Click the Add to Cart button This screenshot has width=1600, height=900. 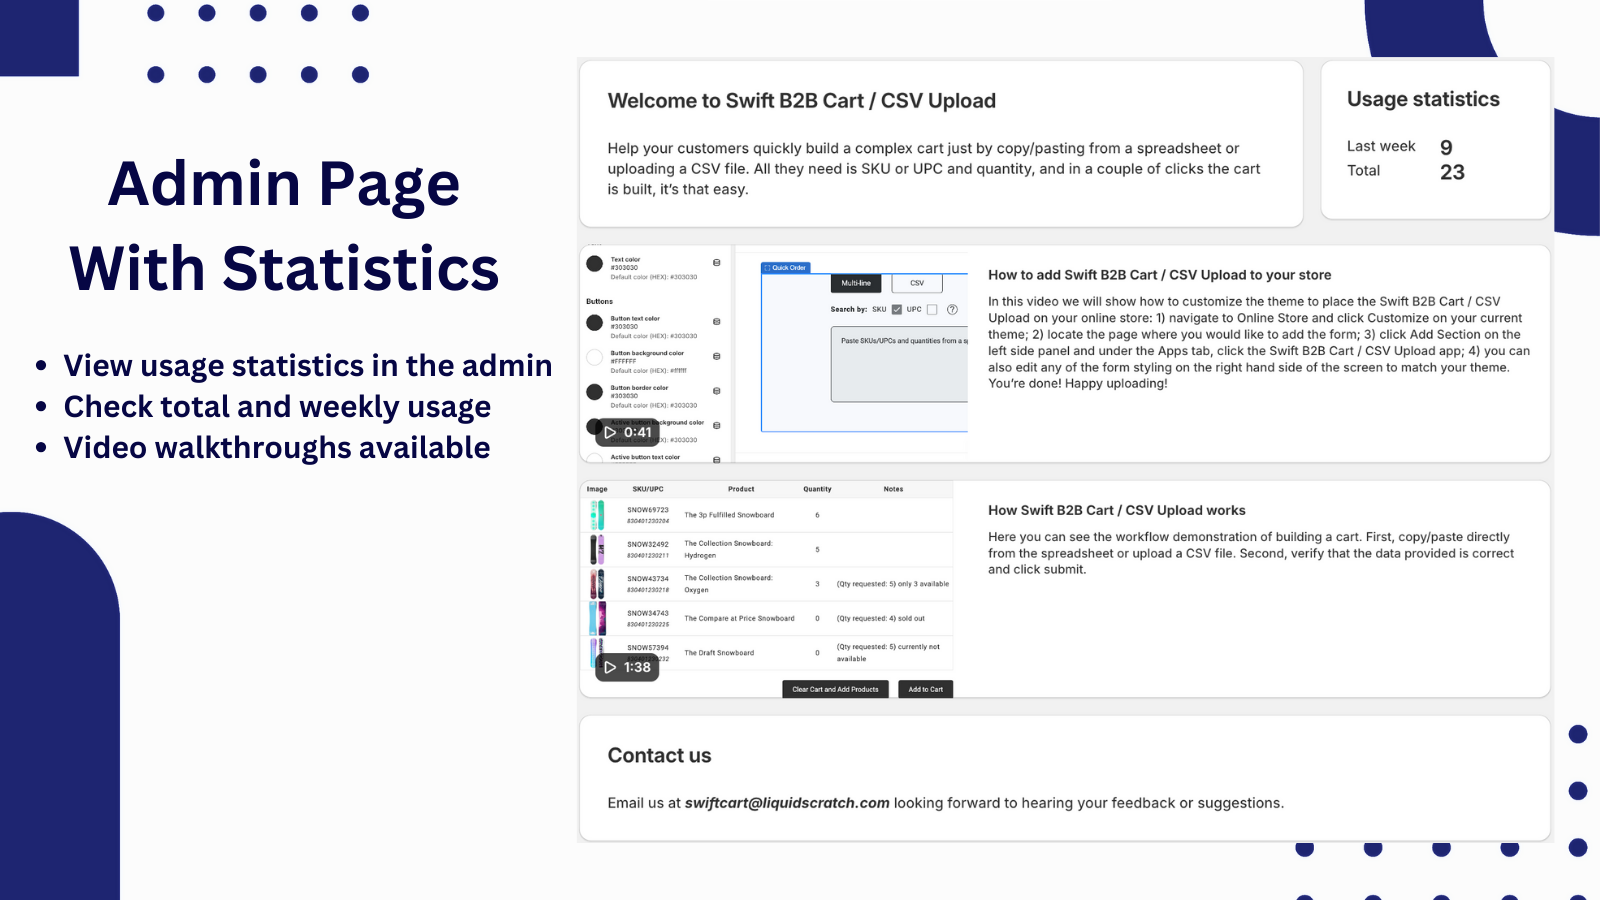click(926, 689)
